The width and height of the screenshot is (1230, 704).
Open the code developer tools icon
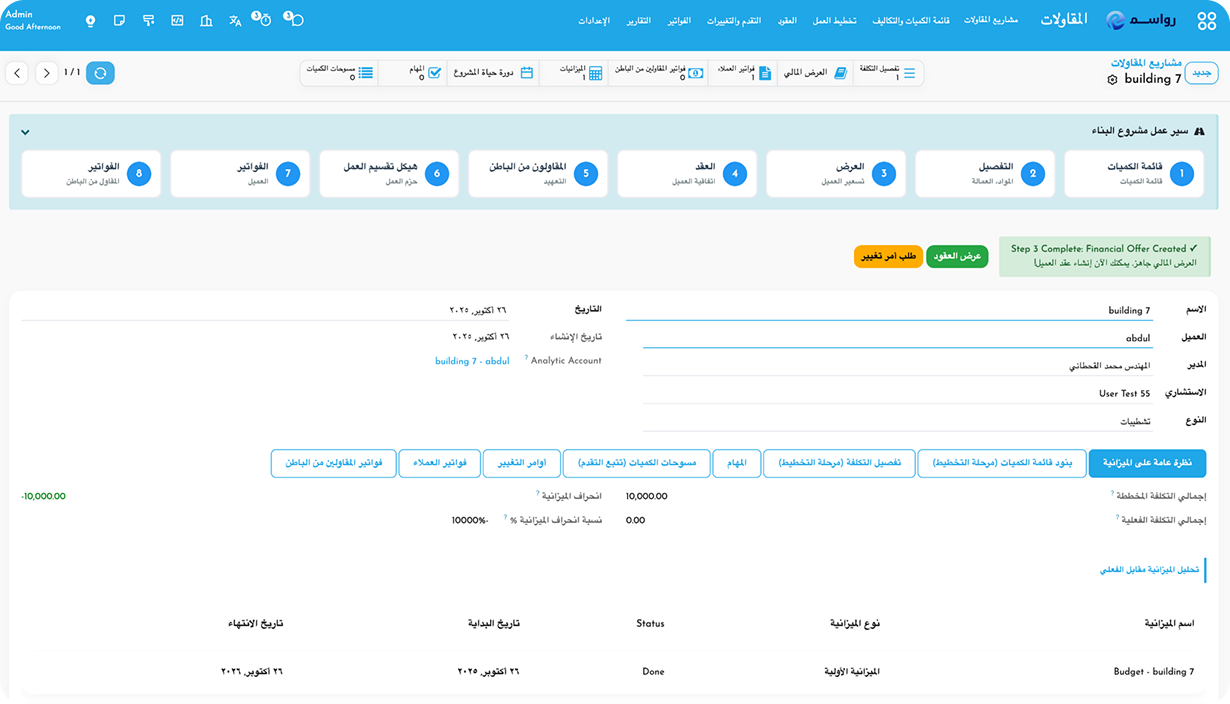tap(177, 21)
